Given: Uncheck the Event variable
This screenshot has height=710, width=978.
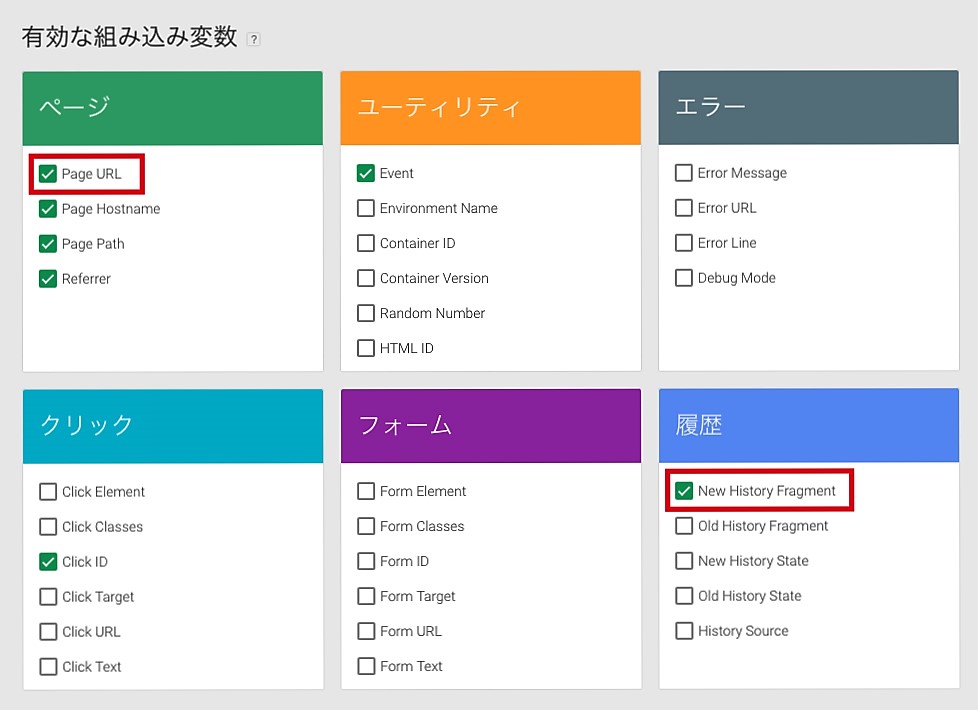Looking at the screenshot, I should pyautogui.click(x=366, y=173).
